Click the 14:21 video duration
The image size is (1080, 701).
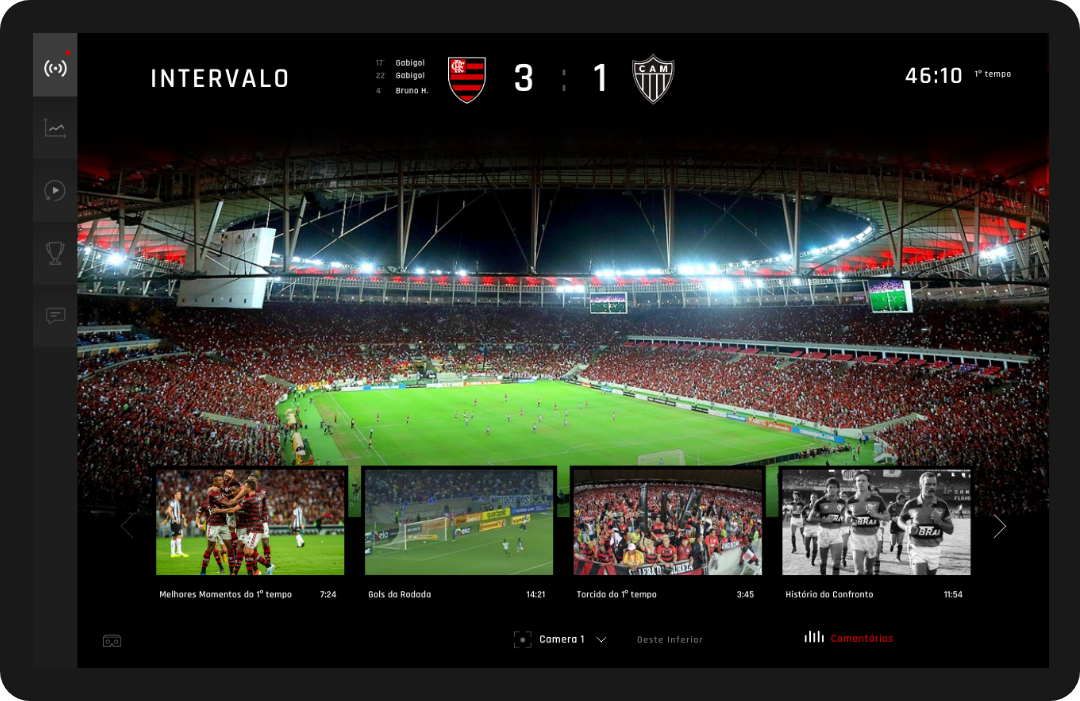pos(535,594)
